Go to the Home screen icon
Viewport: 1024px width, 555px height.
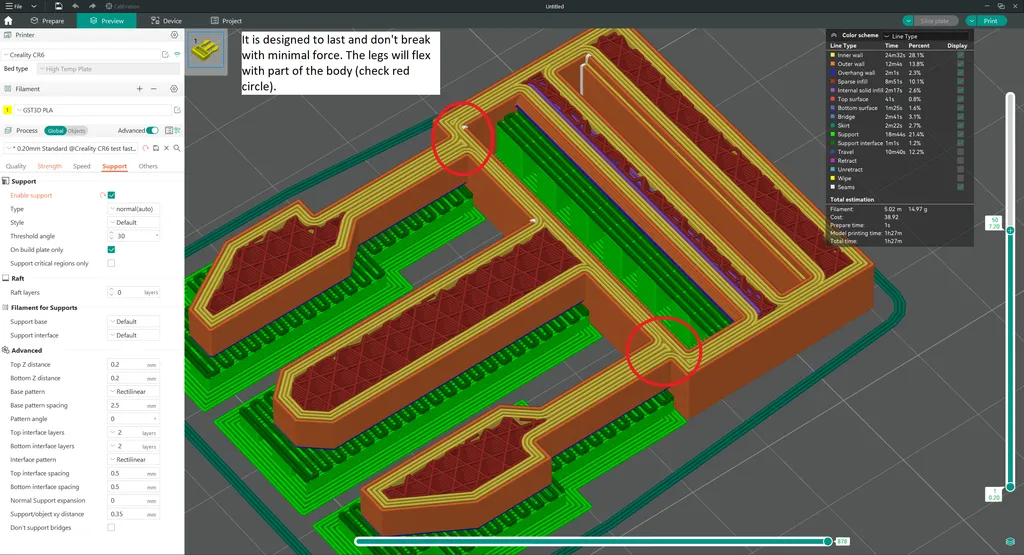(x=8, y=21)
